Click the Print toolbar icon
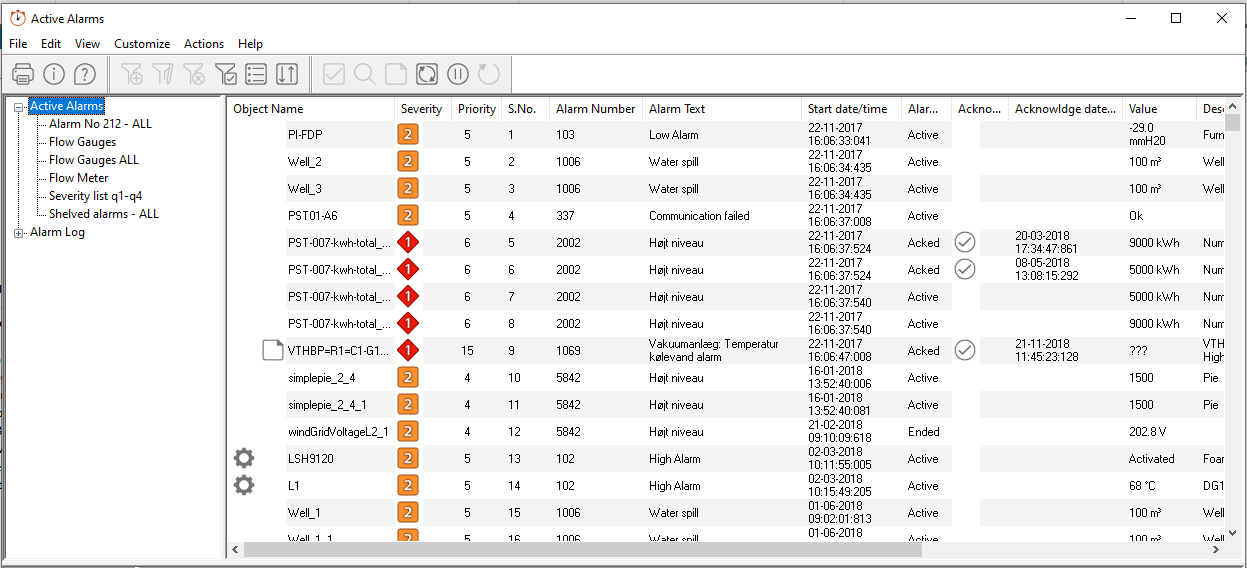 coord(23,74)
